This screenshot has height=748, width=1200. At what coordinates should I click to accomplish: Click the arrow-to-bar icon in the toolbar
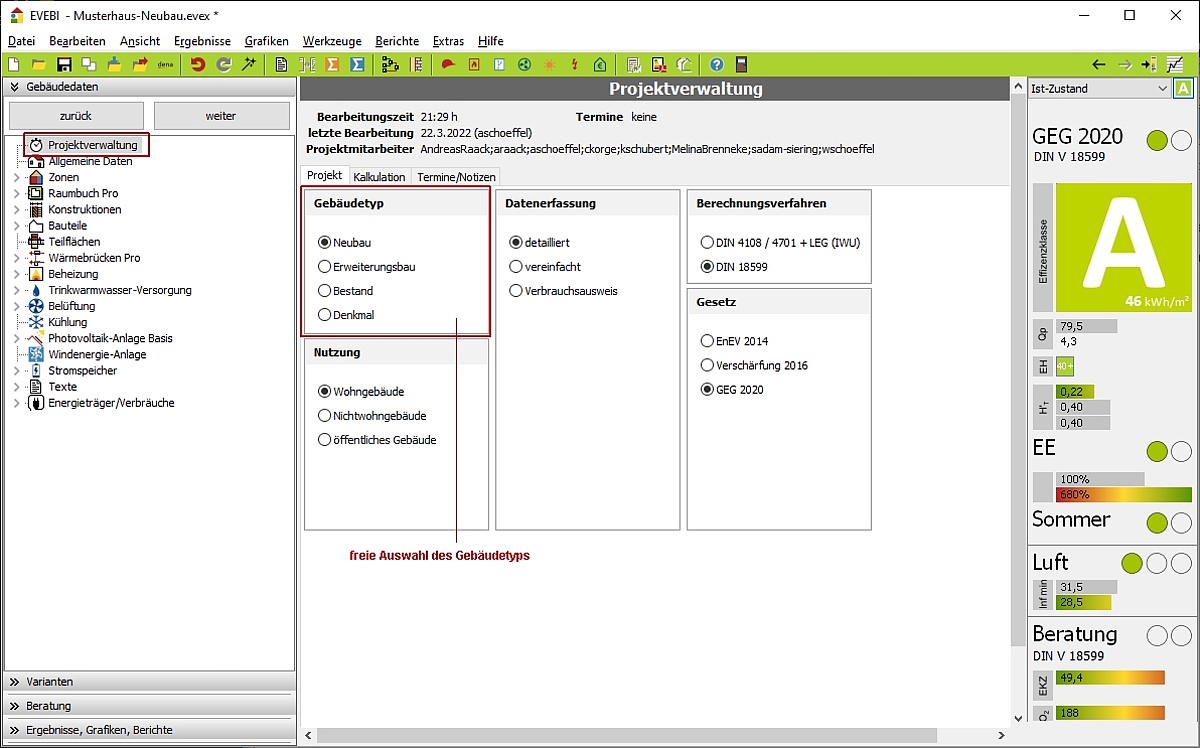(1148, 65)
